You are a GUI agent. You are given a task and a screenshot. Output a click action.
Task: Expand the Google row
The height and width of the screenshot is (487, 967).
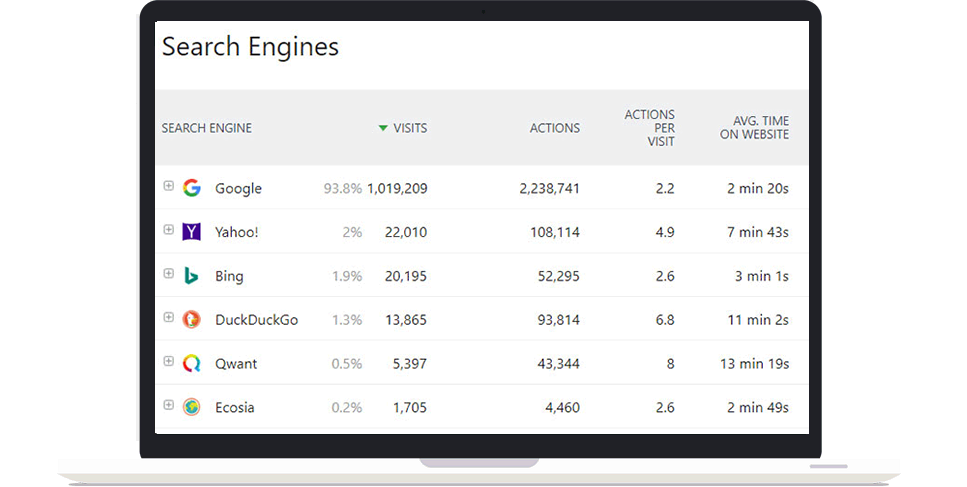click(168, 186)
